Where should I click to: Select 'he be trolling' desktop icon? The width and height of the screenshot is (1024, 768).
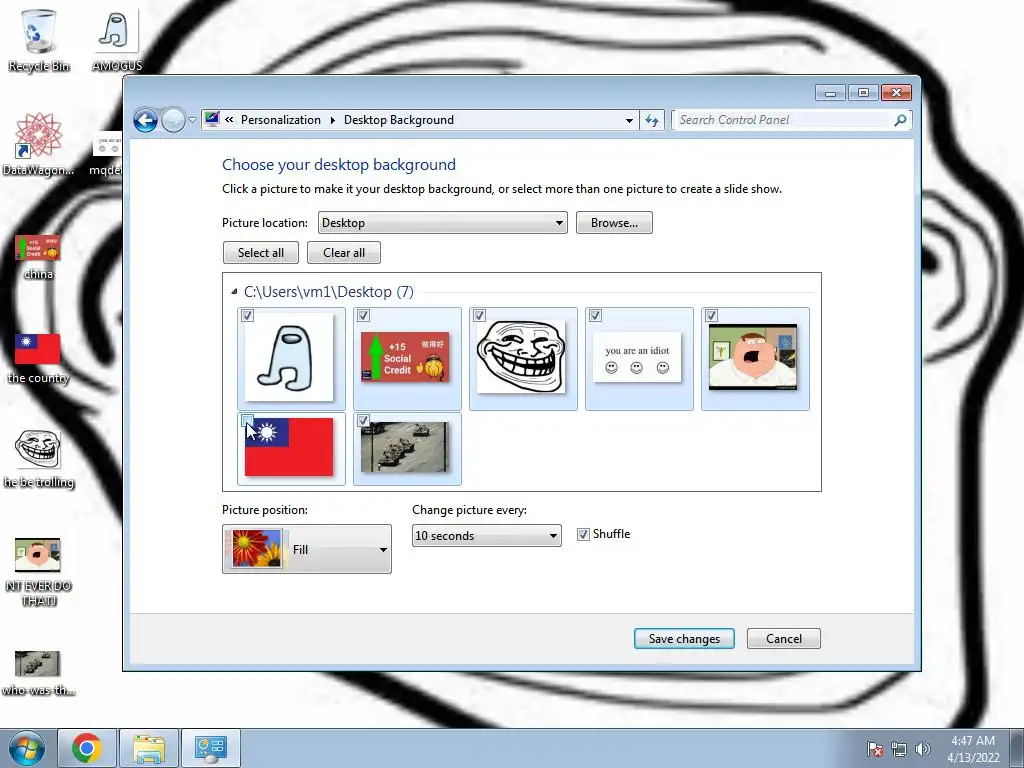tap(39, 459)
